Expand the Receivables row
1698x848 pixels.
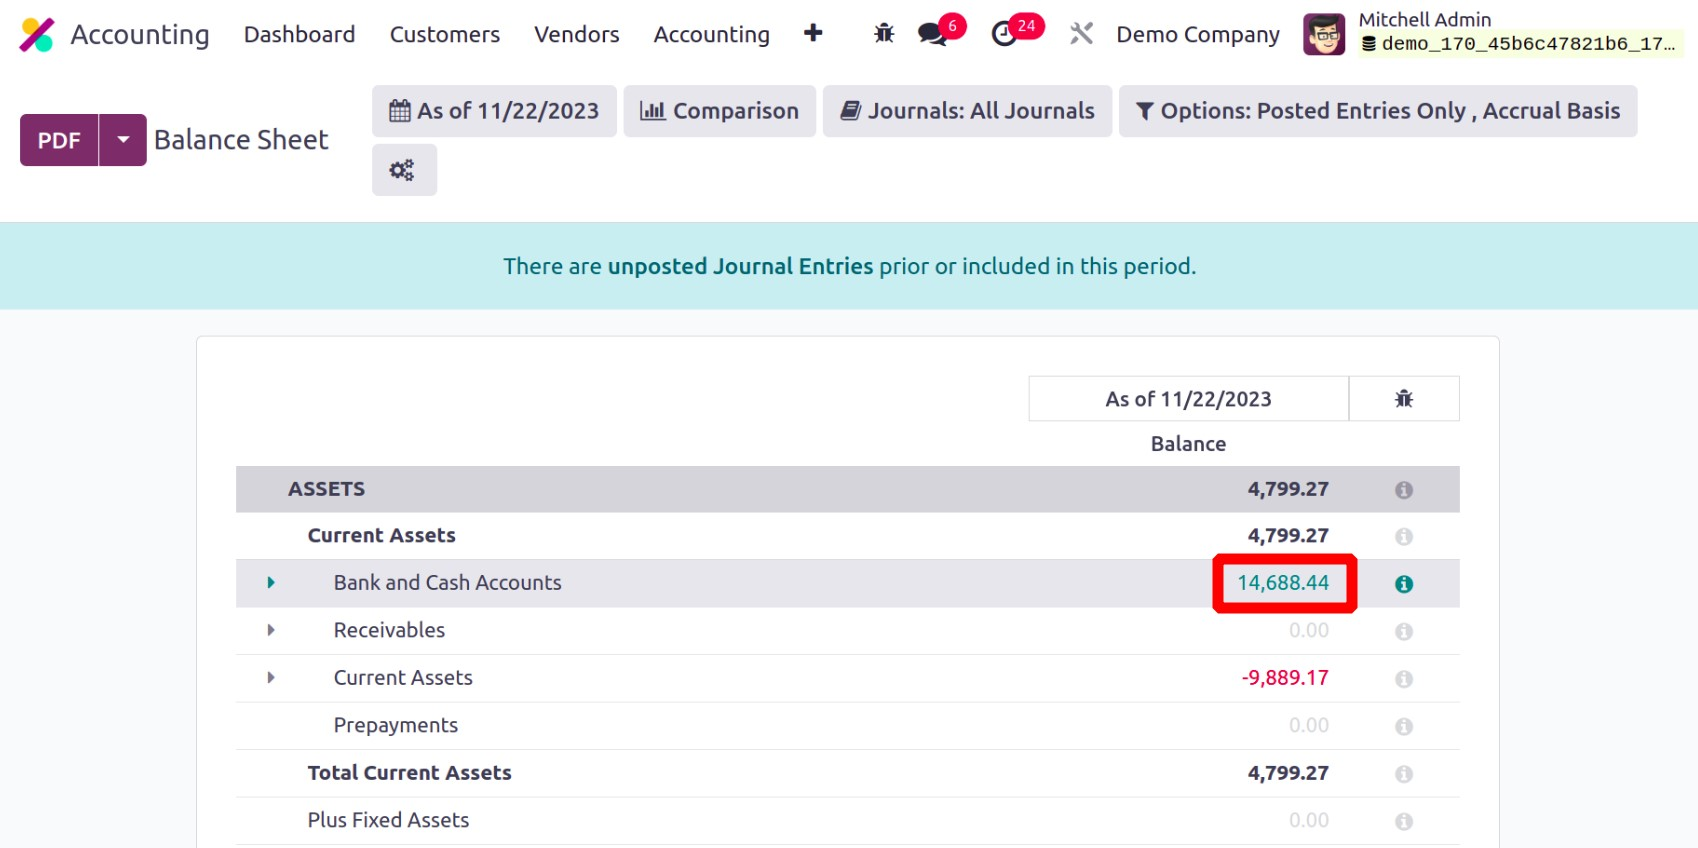click(271, 630)
